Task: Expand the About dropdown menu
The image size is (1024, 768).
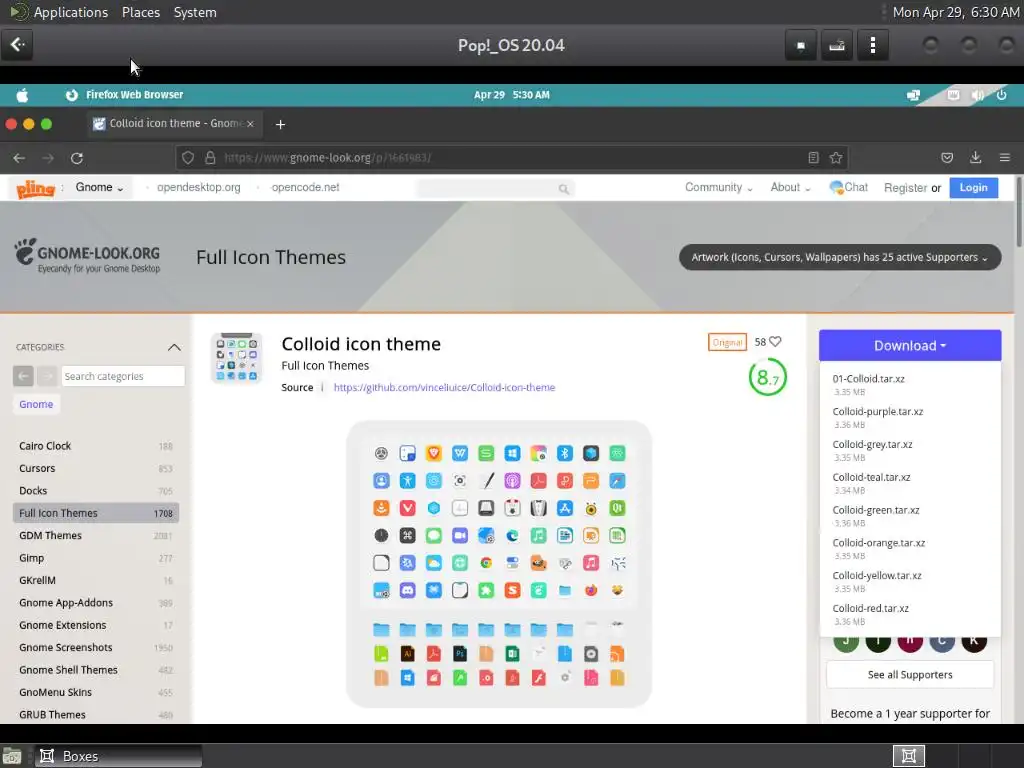Action: [790, 187]
